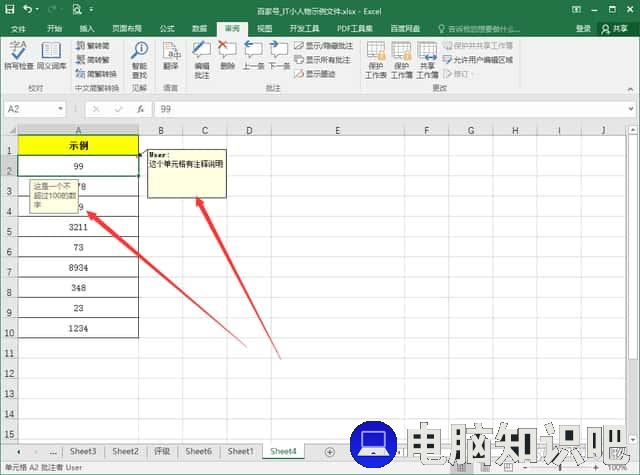Click 保护工作簿 protect workbook
The image size is (640, 475).
click(x=402, y=60)
